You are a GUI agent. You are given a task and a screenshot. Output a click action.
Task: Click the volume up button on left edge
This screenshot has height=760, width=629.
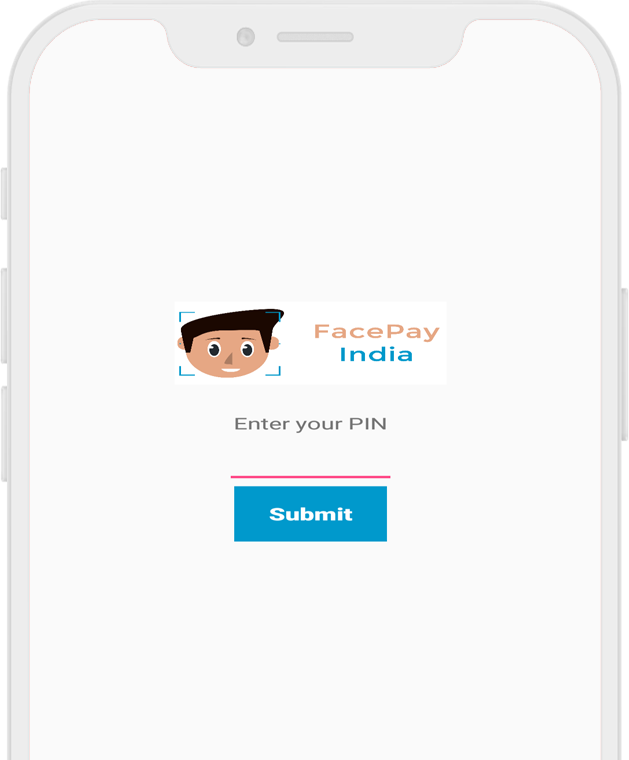[x=4, y=316]
